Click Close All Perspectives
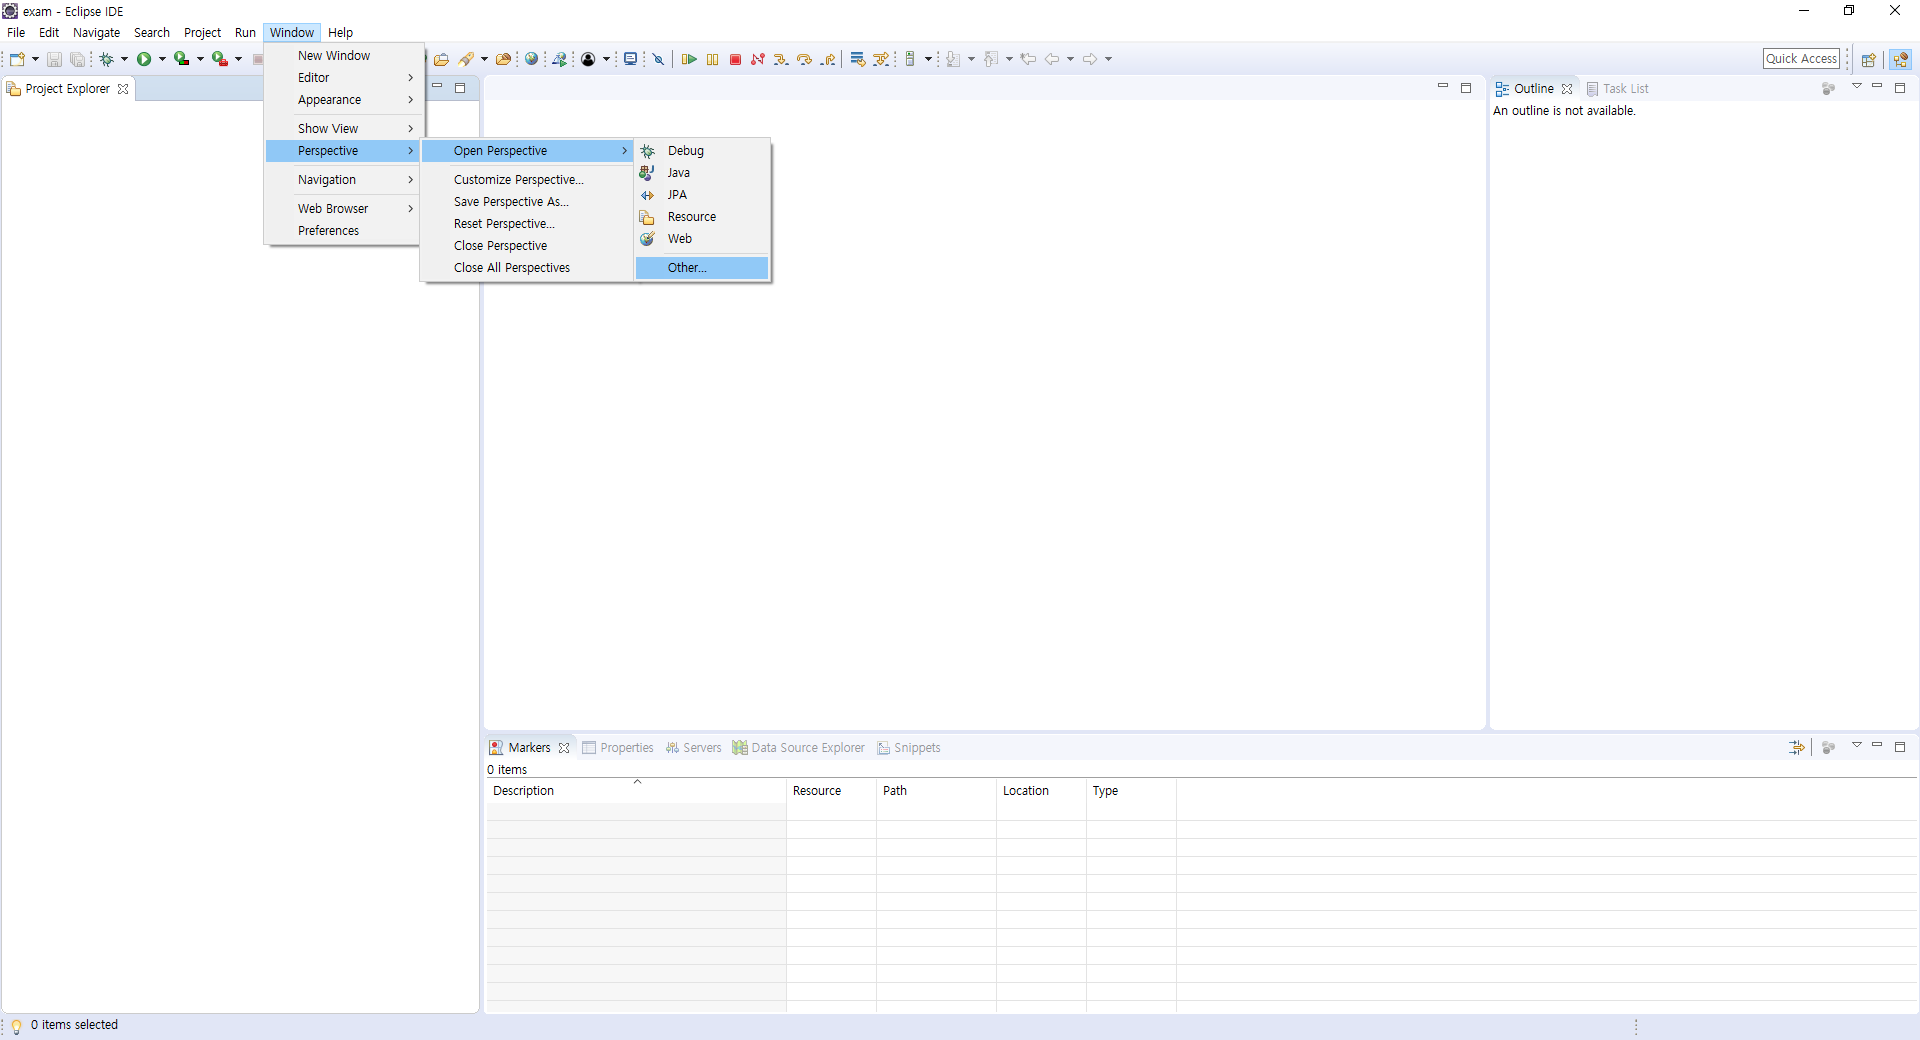1920x1040 pixels. tap(527, 267)
